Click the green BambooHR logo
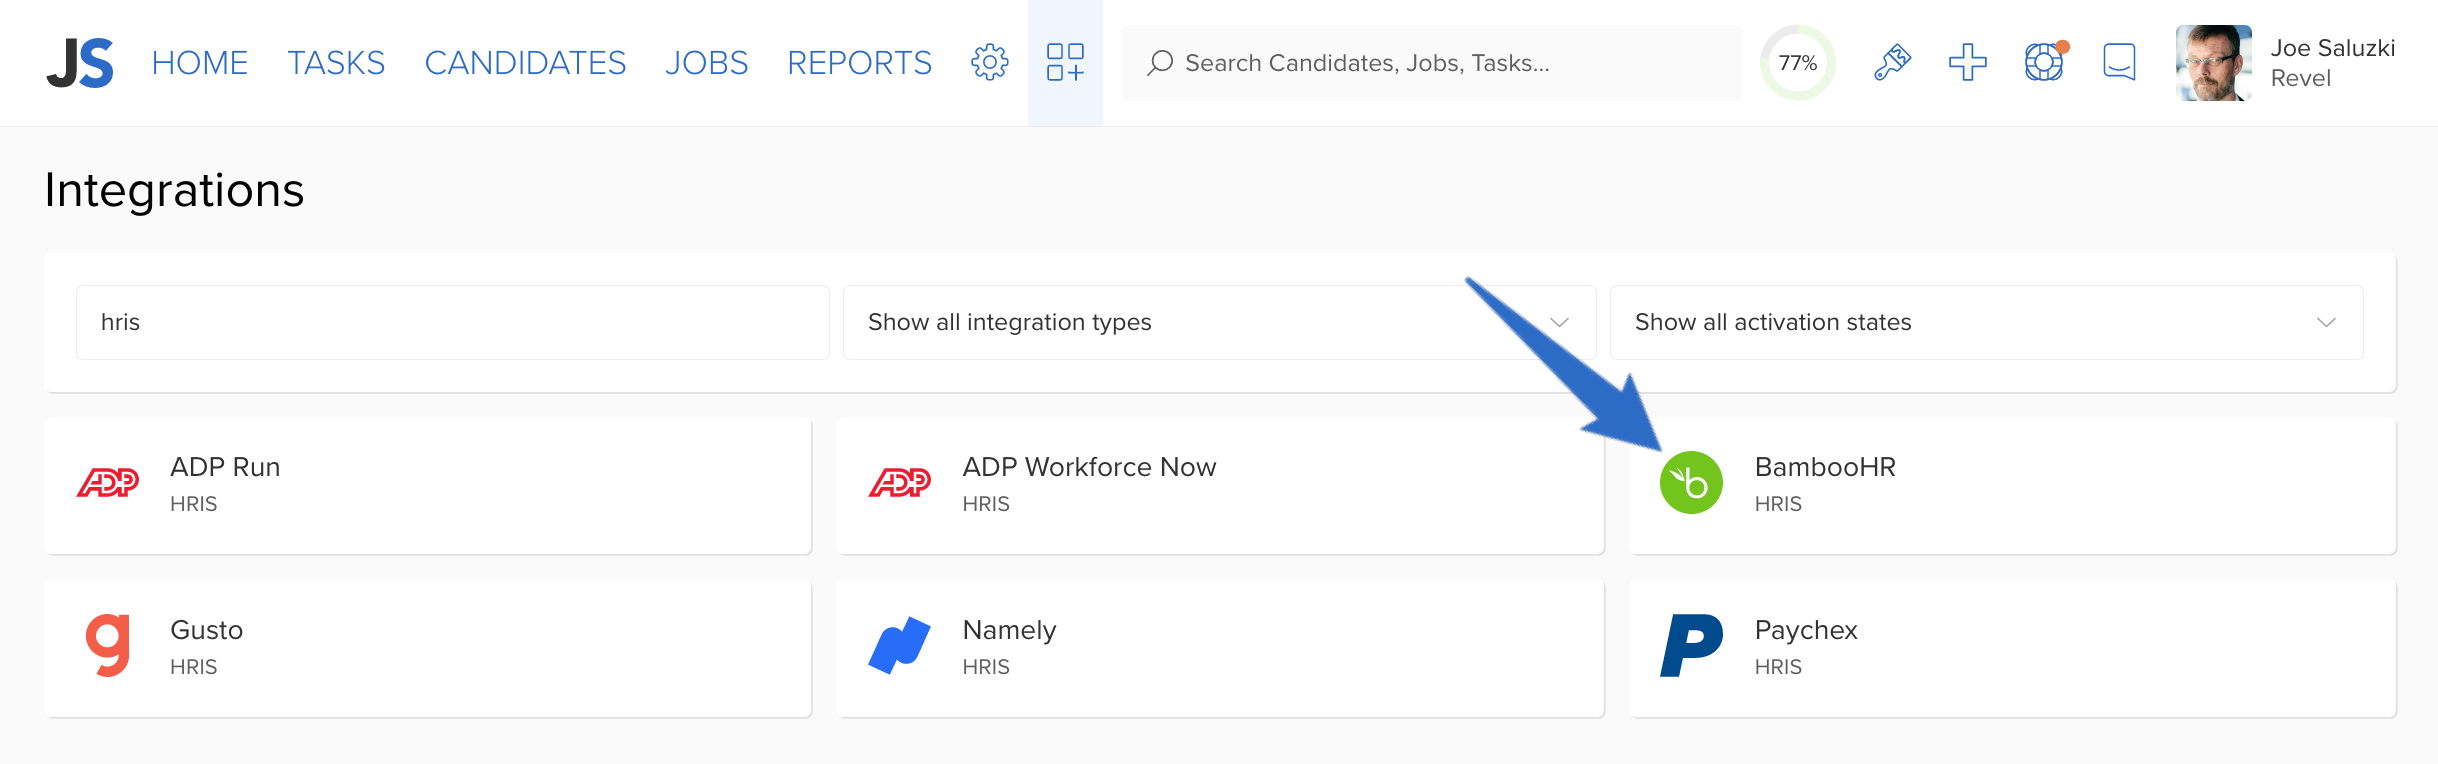 (x=1691, y=483)
